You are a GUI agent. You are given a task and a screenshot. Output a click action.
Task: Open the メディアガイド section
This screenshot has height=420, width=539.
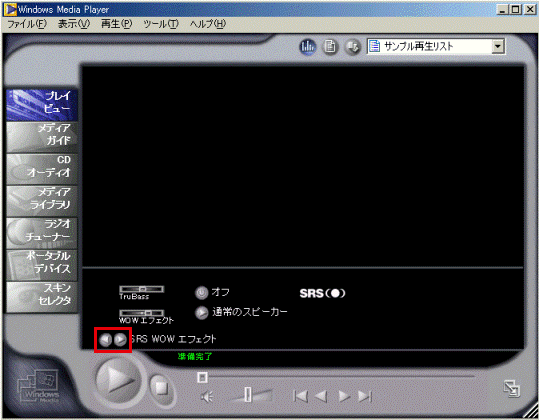pos(42,137)
